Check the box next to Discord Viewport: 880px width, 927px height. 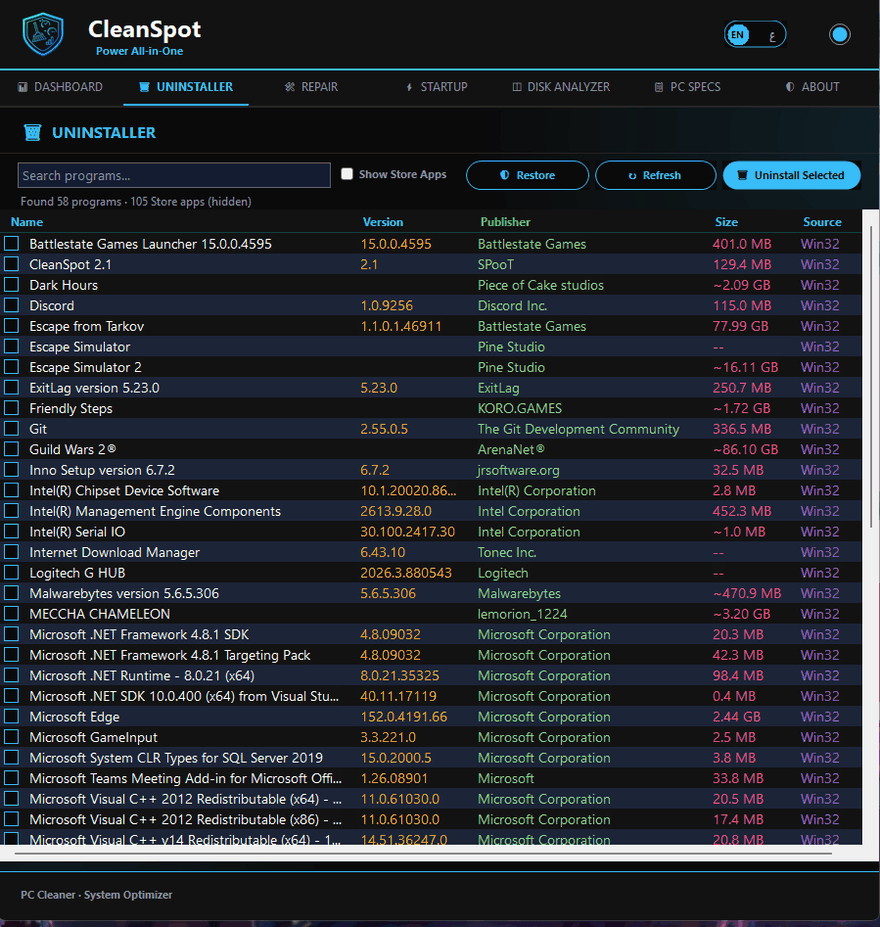(11, 305)
